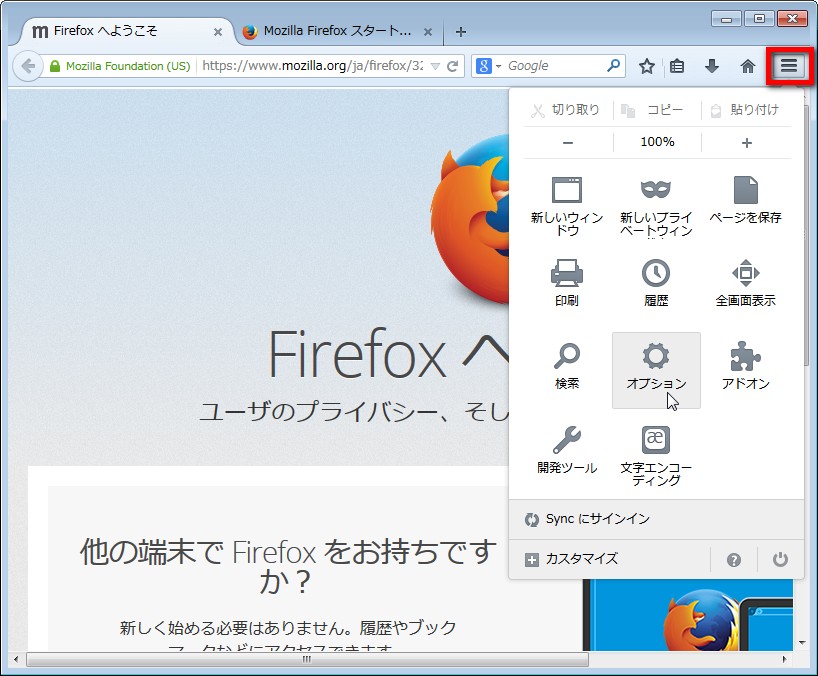The image size is (818, 676).
Task: Click ページを保存 (save page)
Action: (745, 201)
